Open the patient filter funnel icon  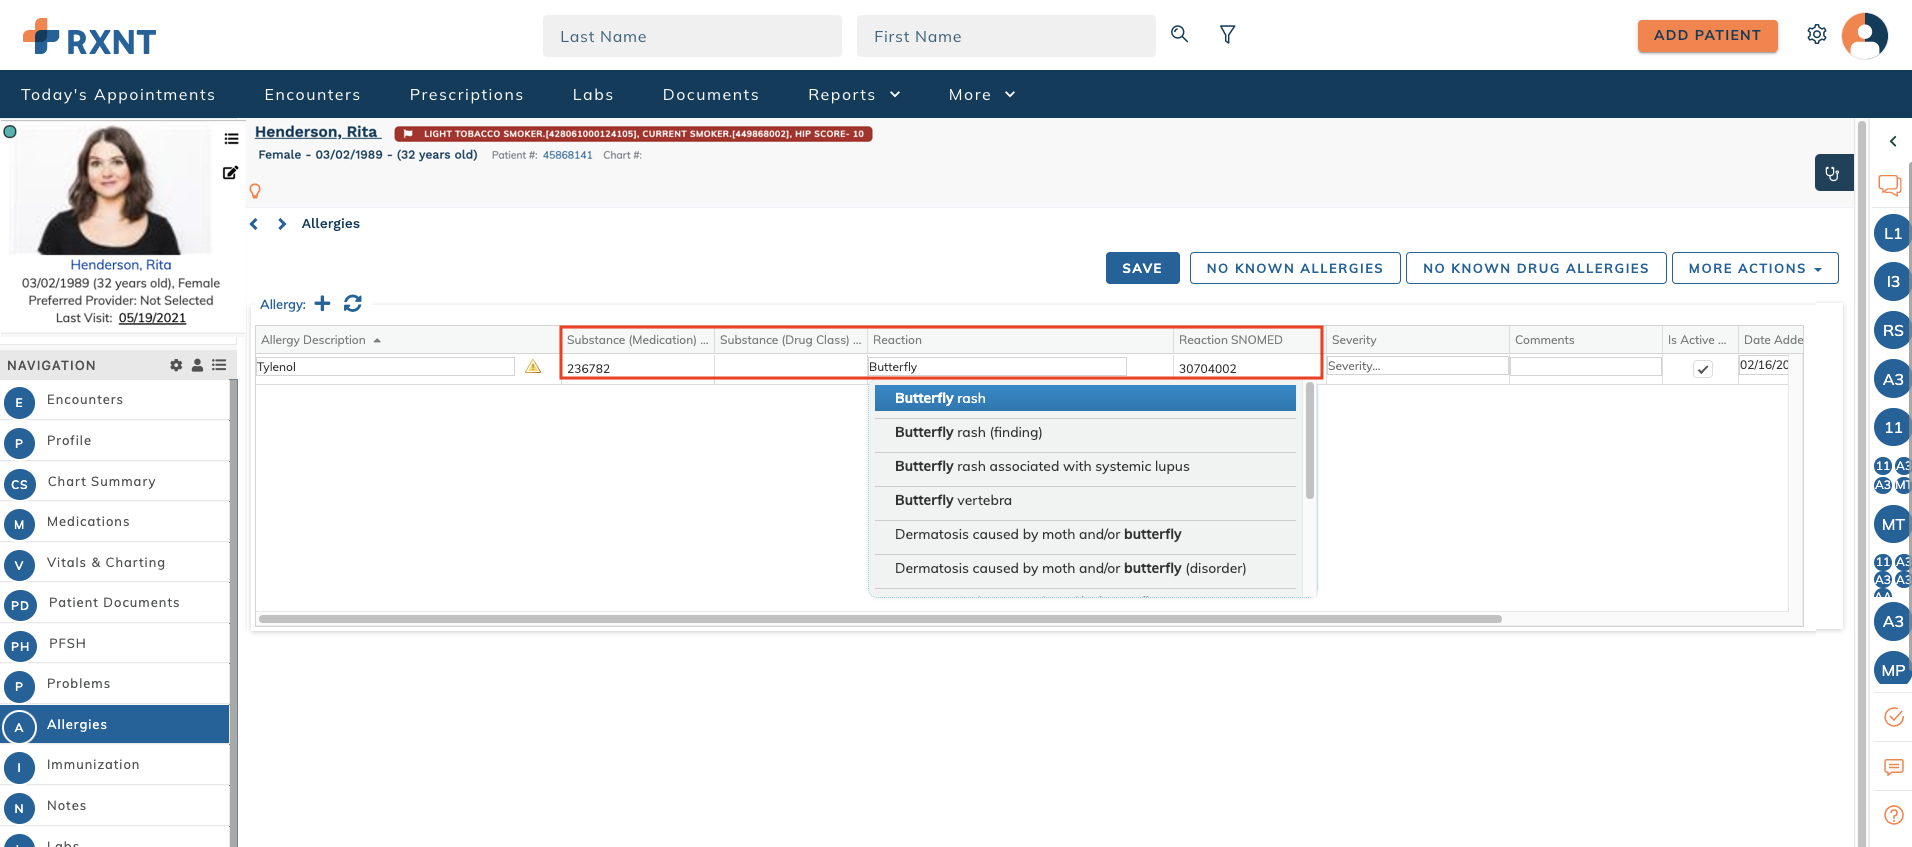tap(1228, 35)
